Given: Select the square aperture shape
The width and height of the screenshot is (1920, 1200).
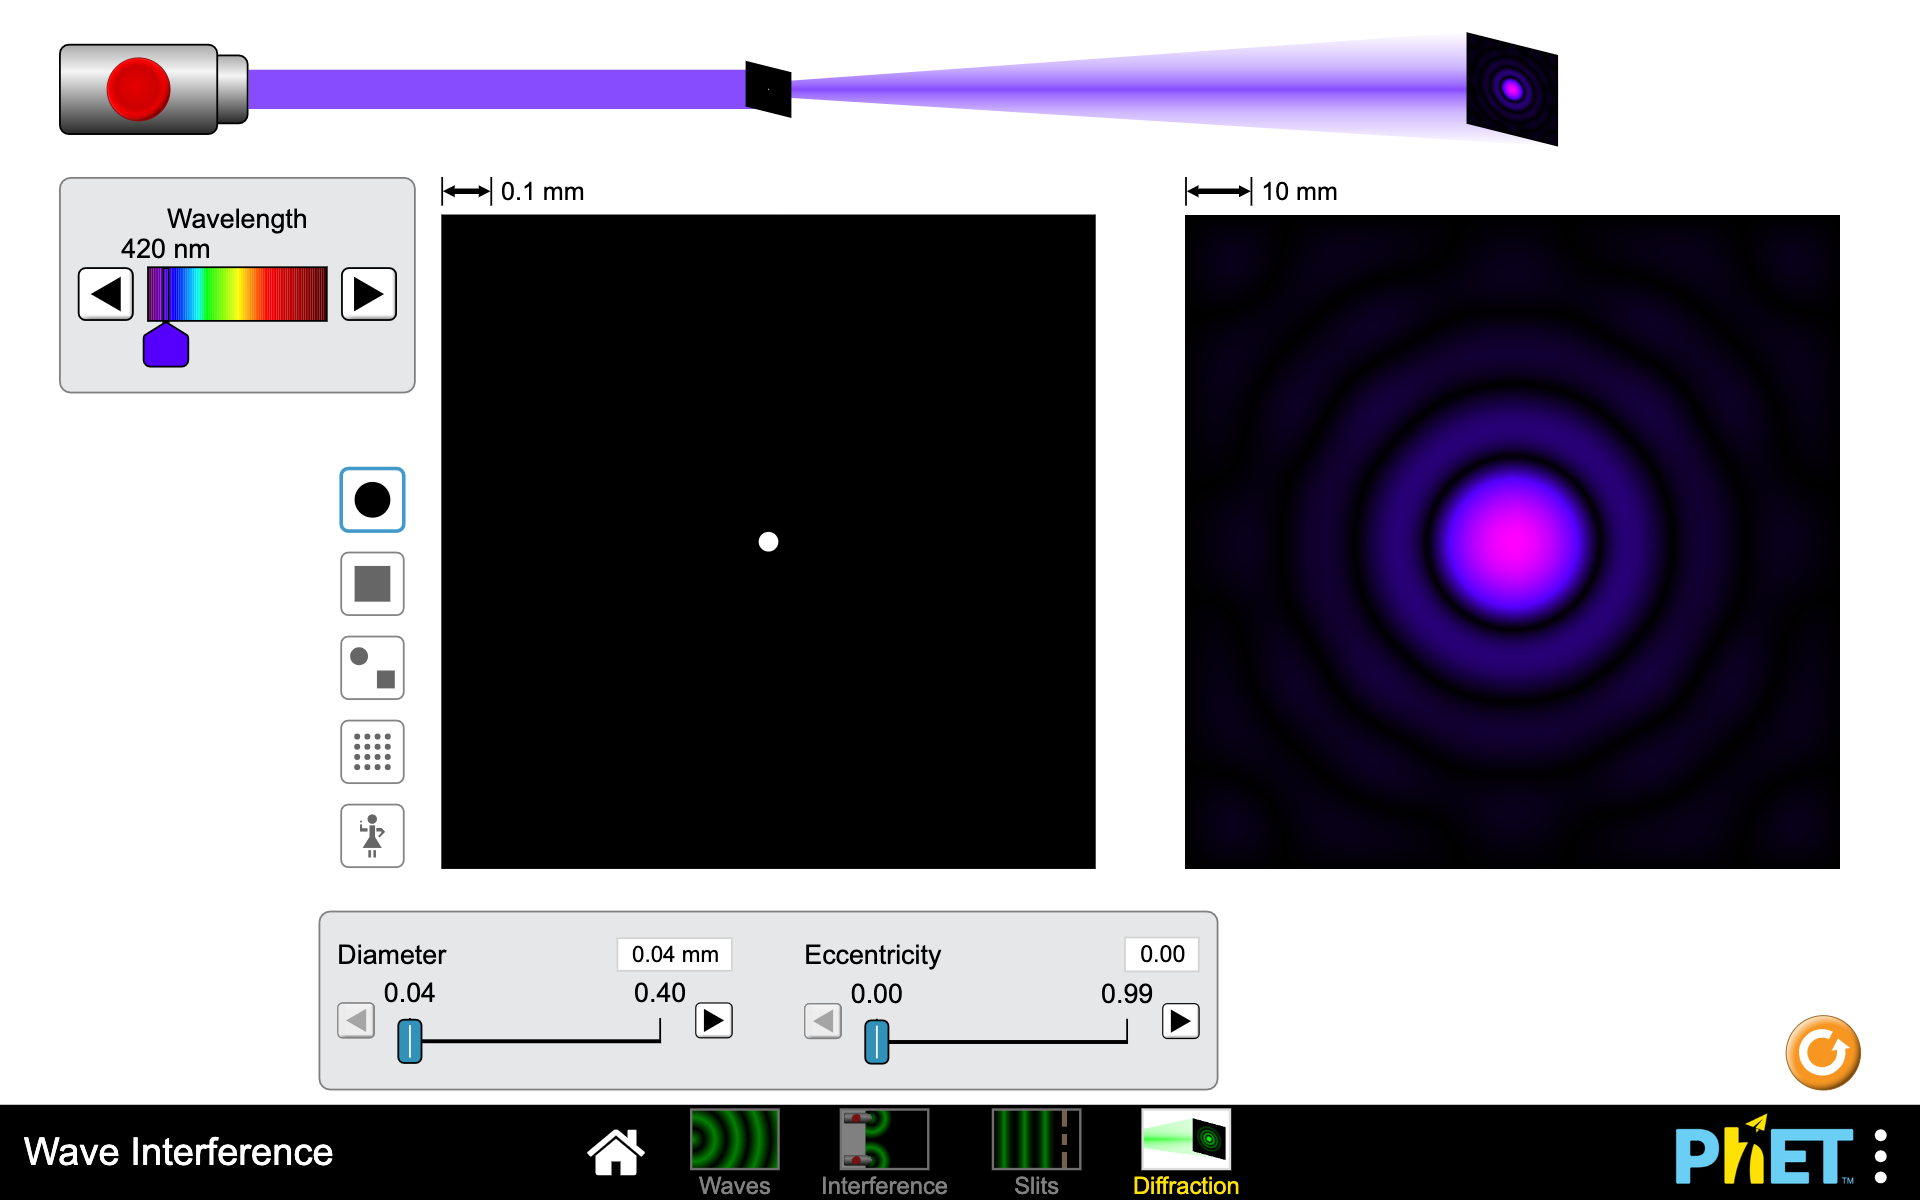Looking at the screenshot, I should (x=371, y=583).
